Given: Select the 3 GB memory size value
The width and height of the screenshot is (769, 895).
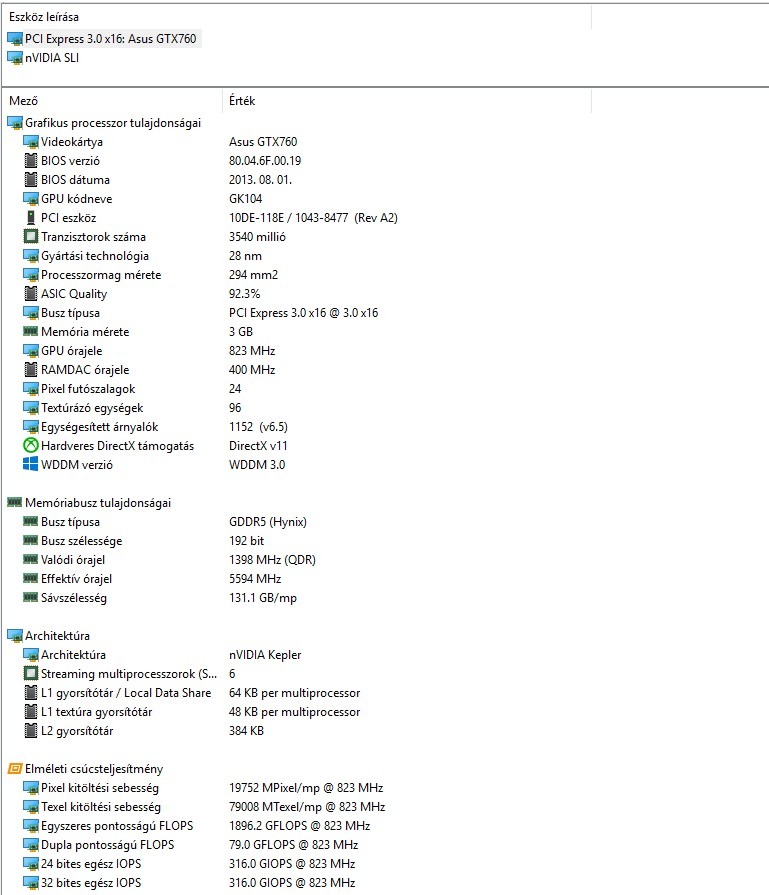Looking at the screenshot, I should (x=241, y=332).
